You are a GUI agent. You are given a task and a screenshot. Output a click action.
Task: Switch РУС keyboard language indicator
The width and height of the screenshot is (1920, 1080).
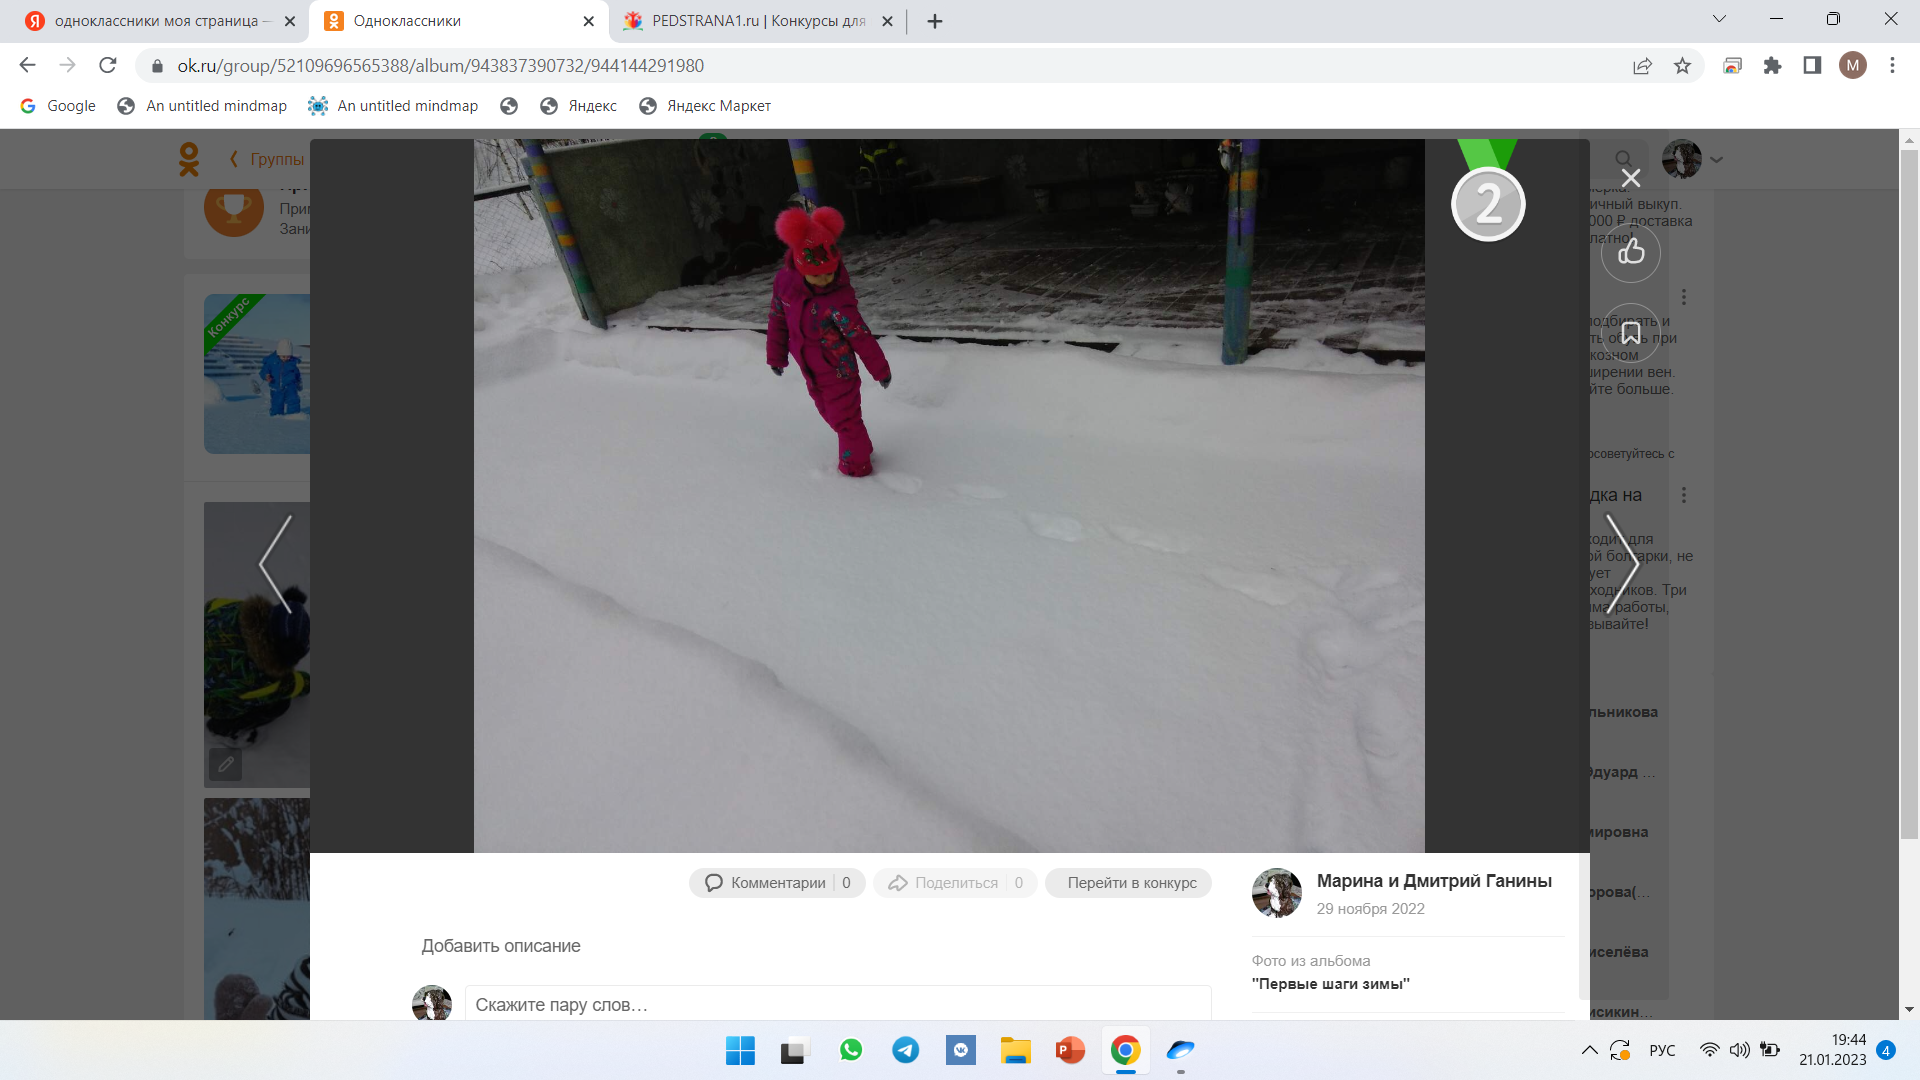[x=1662, y=1051]
